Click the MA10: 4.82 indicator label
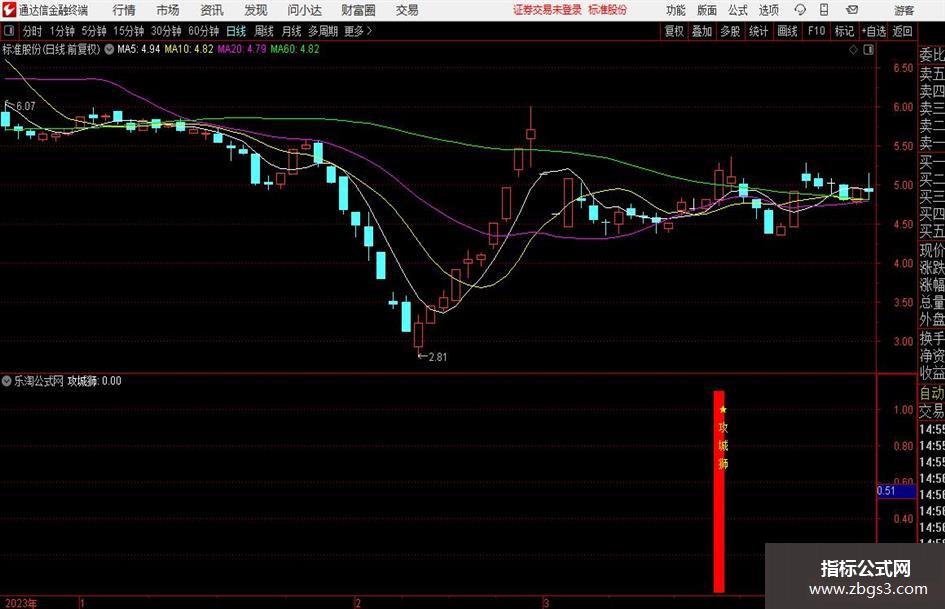The image size is (945, 609). (x=189, y=49)
